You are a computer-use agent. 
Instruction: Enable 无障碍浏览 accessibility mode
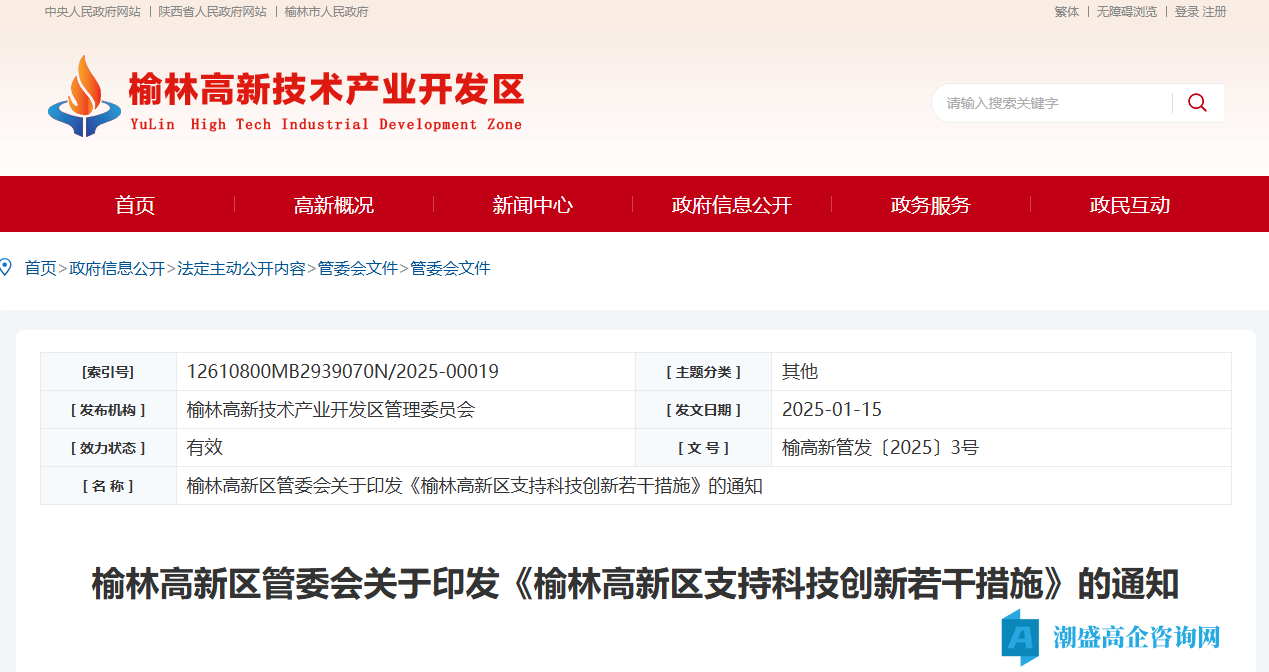(1127, 12)
